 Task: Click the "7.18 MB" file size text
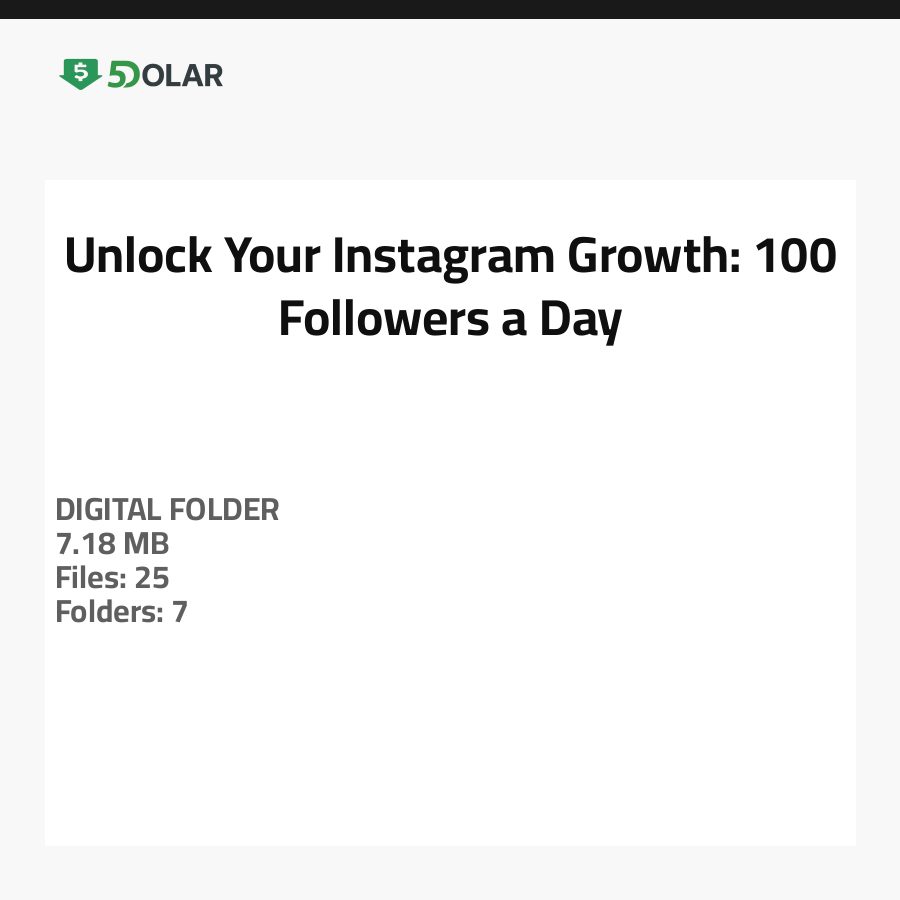(x=112, y=544)
